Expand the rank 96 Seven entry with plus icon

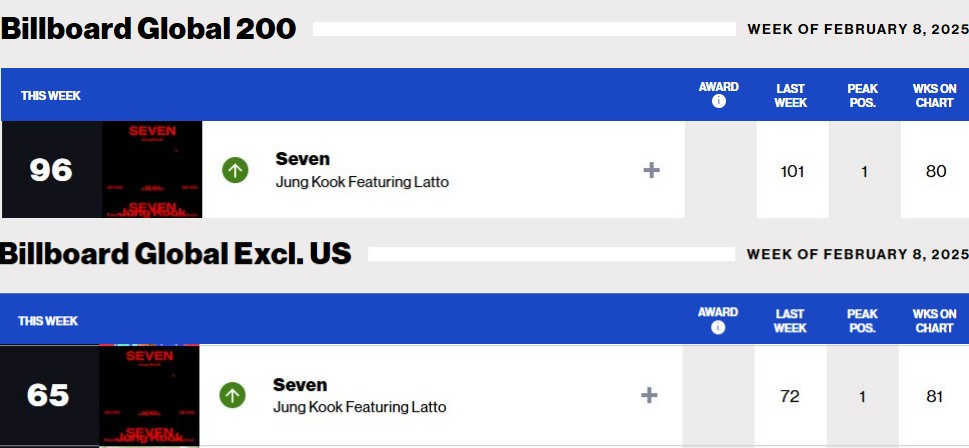point(651,170)
